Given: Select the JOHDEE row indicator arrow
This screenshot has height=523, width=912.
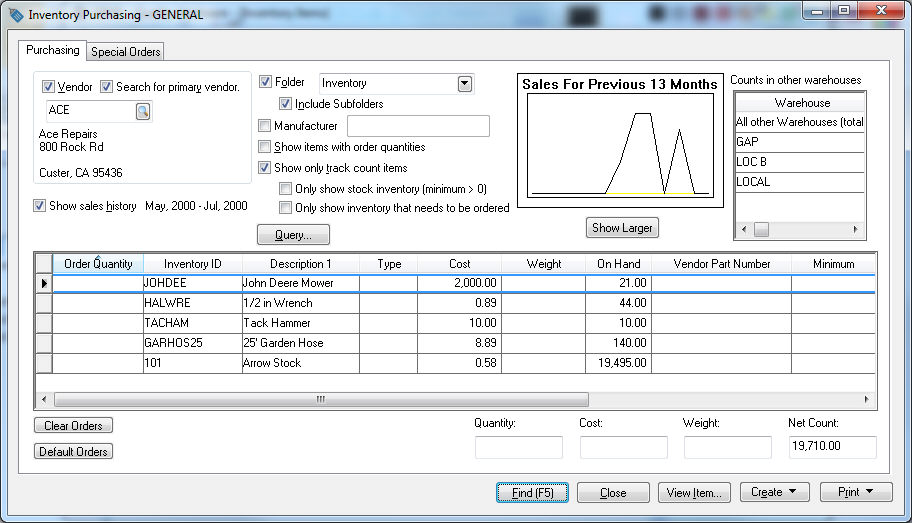Looking at the screenshot, I should 43,283.
